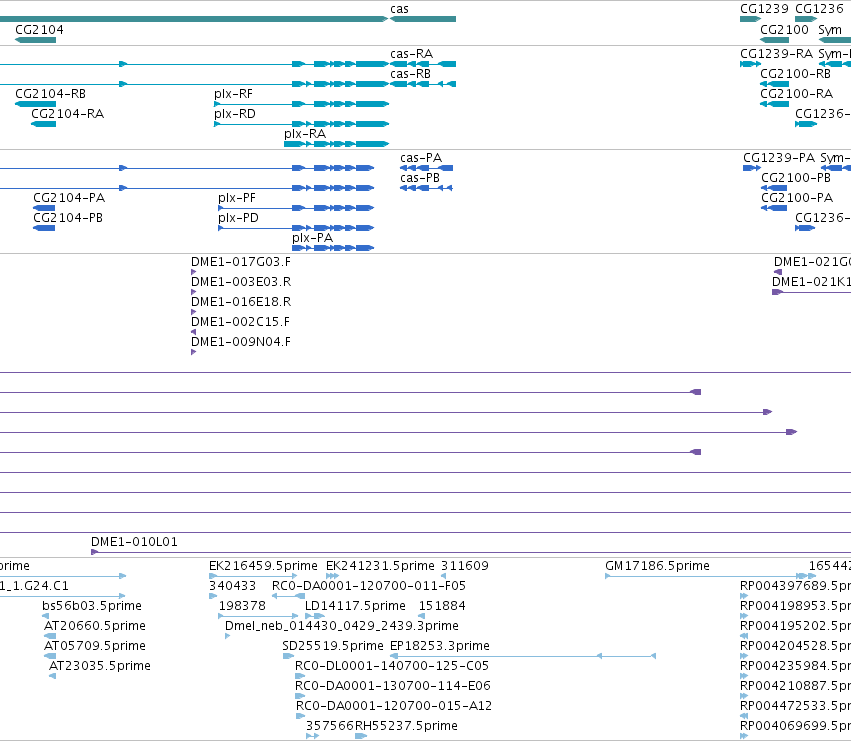This screenshot has height=741, width=851.
Task: Click the 'DME1-002C15.F' clone label
Action: (240, 322)
